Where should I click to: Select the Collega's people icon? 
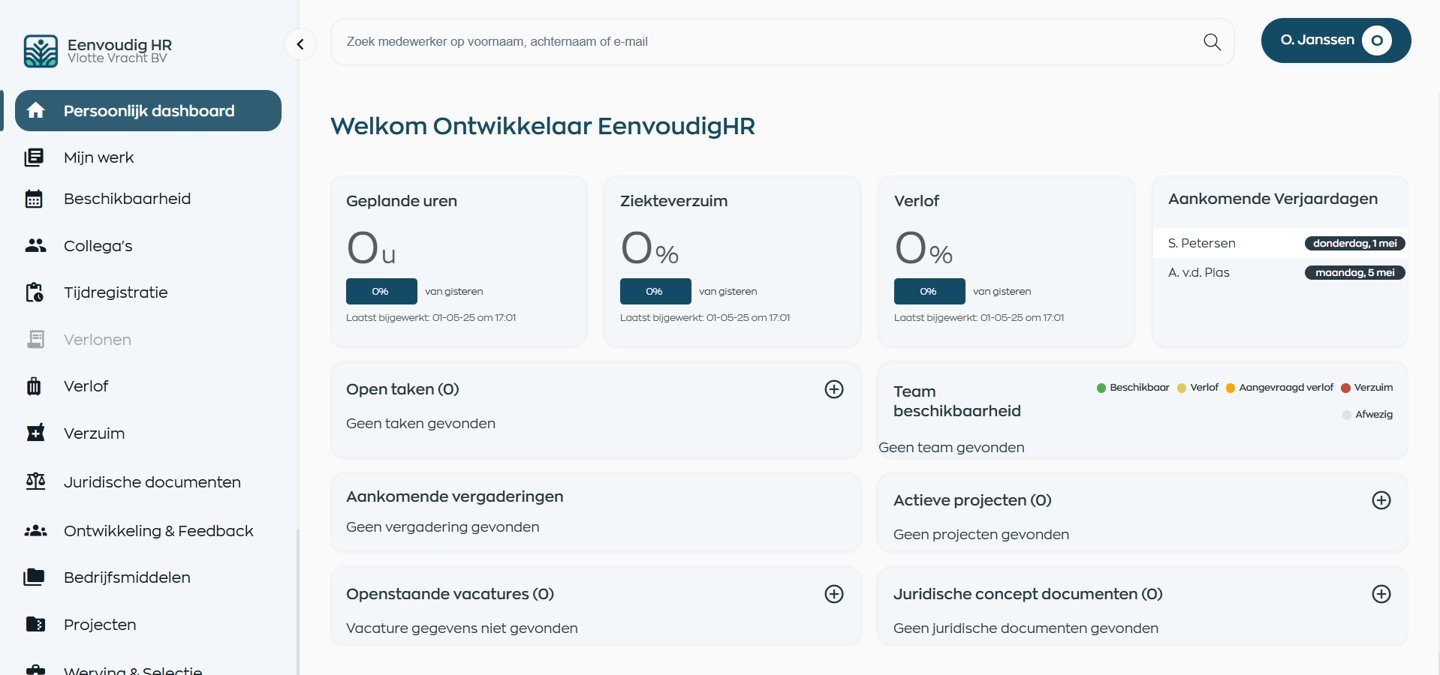[x=35, y=245]
